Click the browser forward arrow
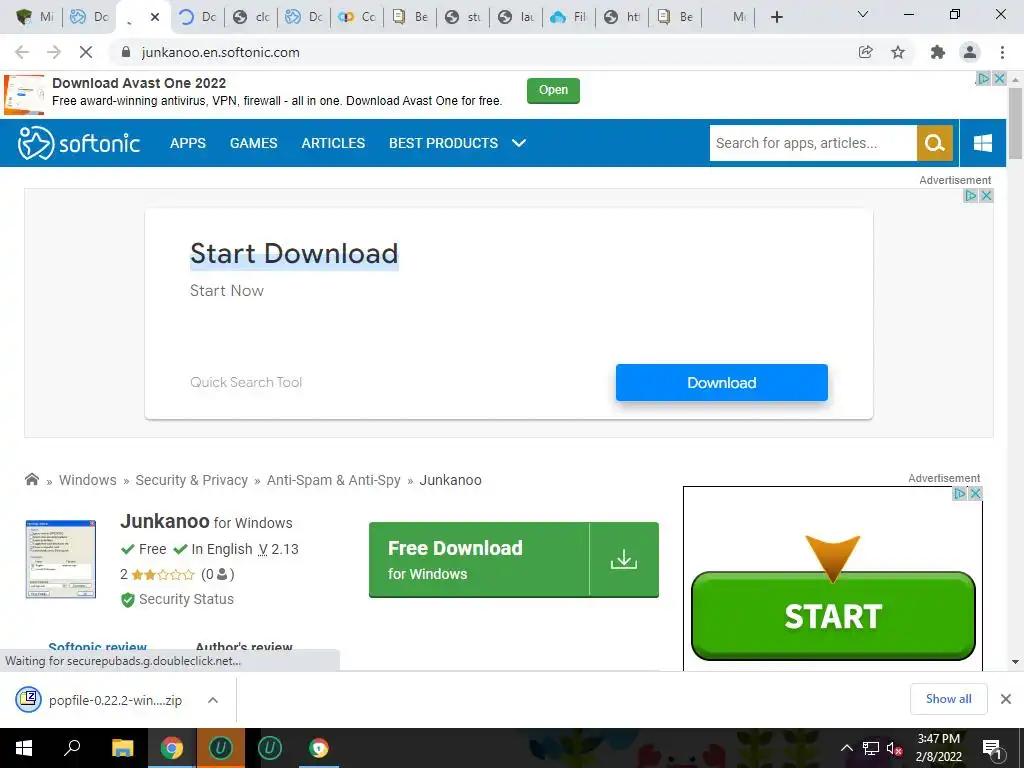 click(x=54, y=52)
